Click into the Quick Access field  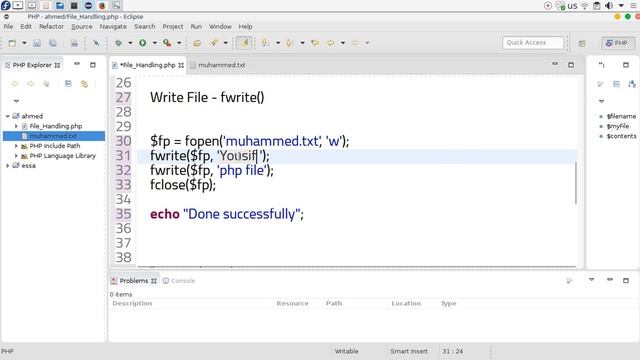pyautogui.click(x=533, y=42)
